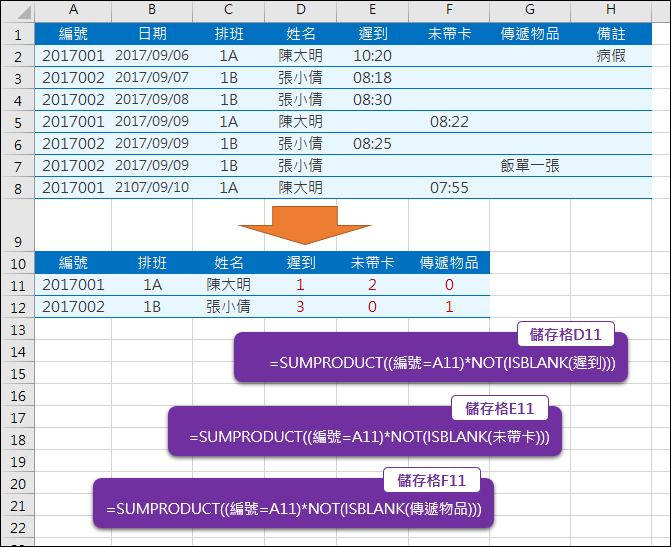
Task: Select column E header
Action: [x=373, y=10]
